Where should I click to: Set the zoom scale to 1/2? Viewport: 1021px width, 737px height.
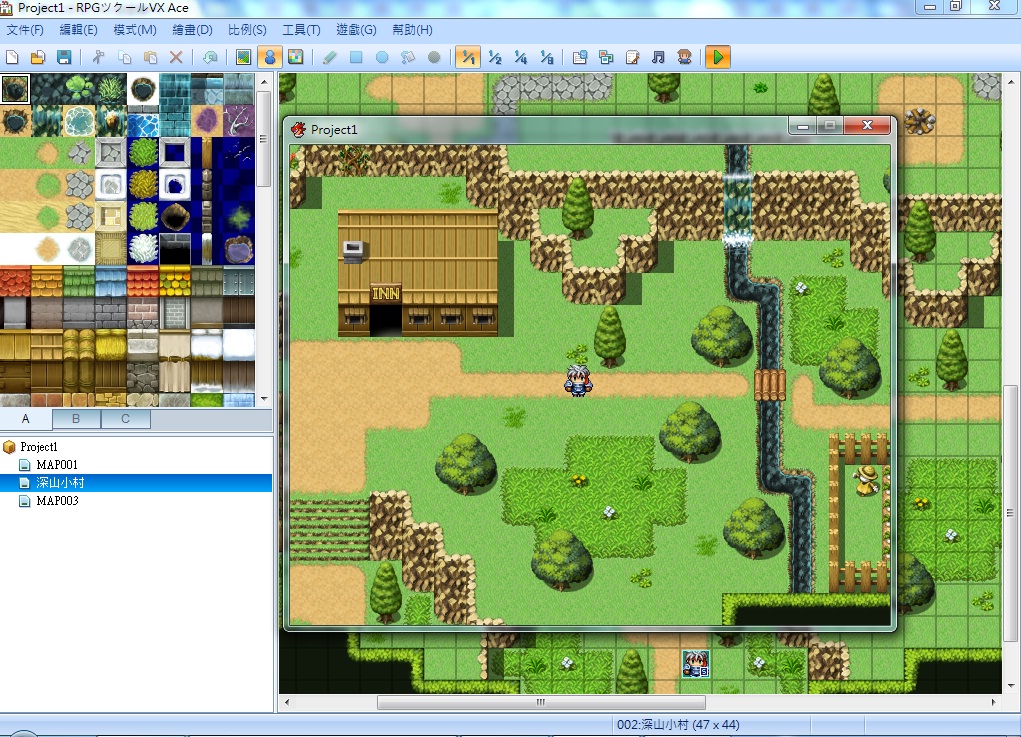click(x=494, y=57)
